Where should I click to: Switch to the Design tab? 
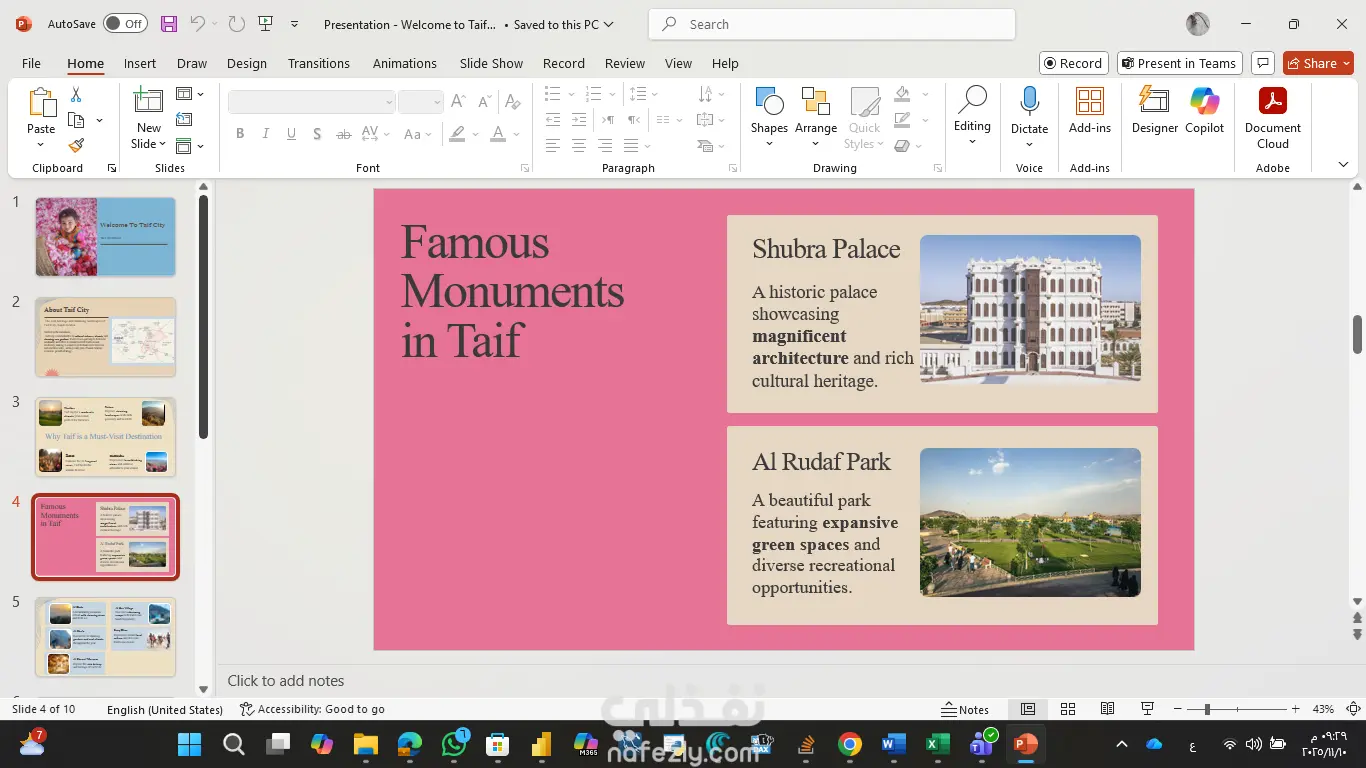tap(246, 63)
